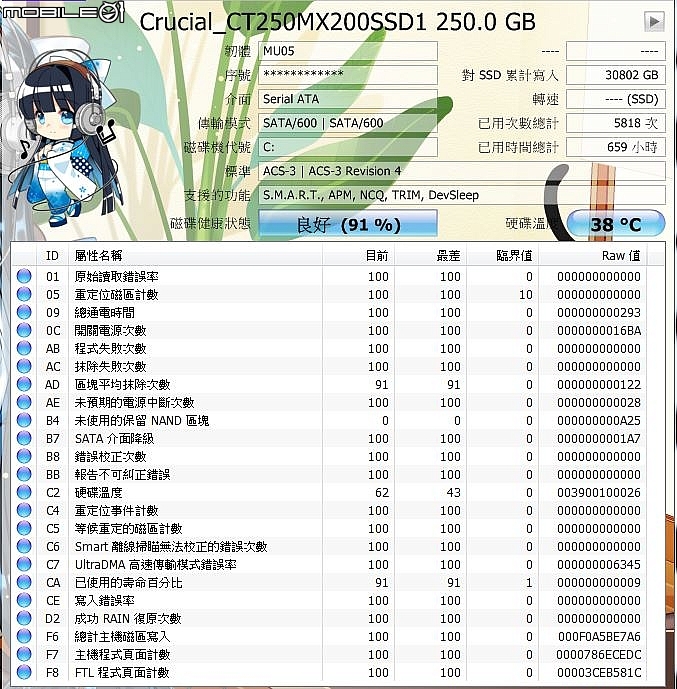Image resolution: width=677 pixels, height=689 pixels.
Task: Click the status orb in row BB
Action: (24, 474)
